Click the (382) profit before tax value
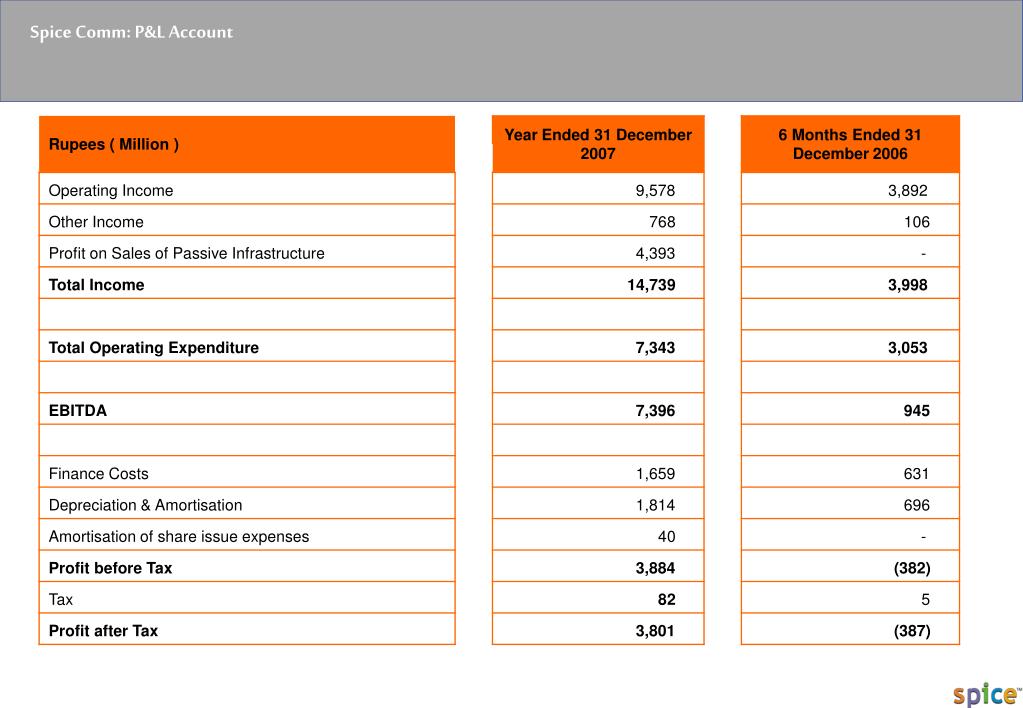The height and width of the screenshot is (708, 1023). click(x=912, y=568)
